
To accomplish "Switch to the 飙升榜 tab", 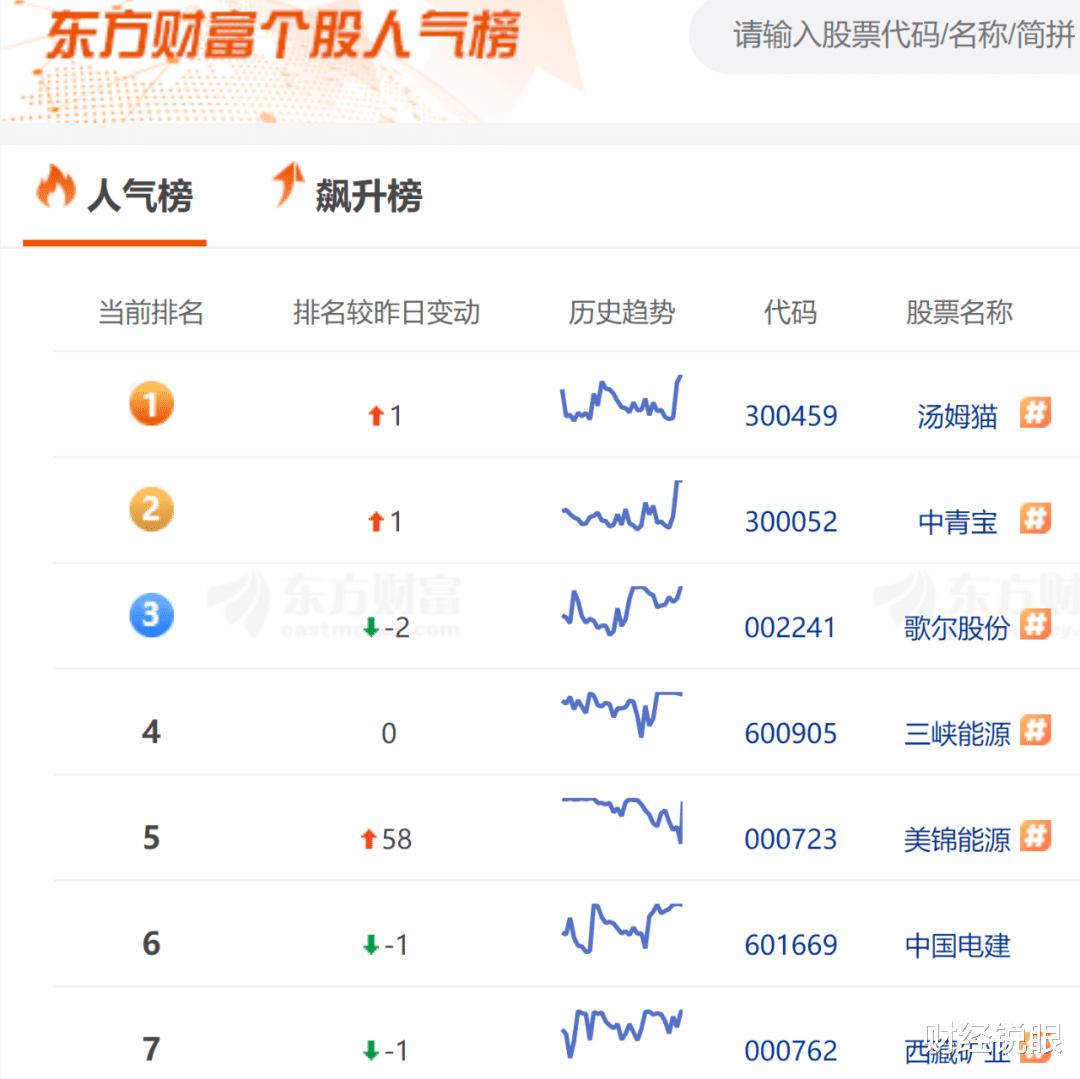I will 348,196.
